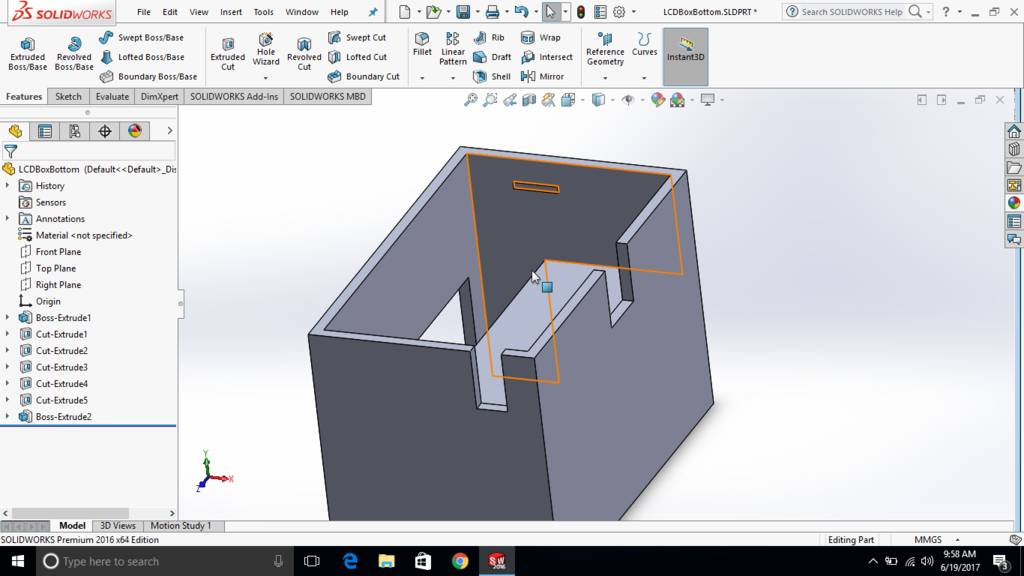Click Boundary Cut
The image size is (1024, 576).
364,76
